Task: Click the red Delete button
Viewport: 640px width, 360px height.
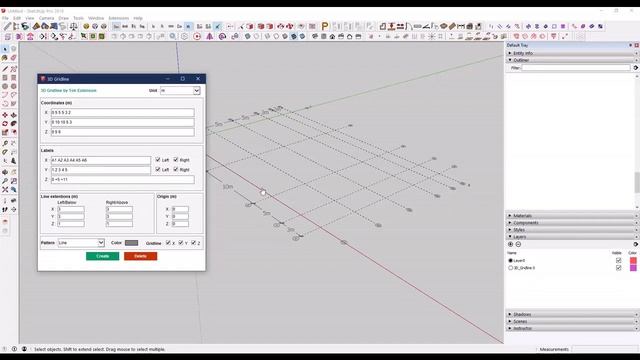Action: [140, 256]
